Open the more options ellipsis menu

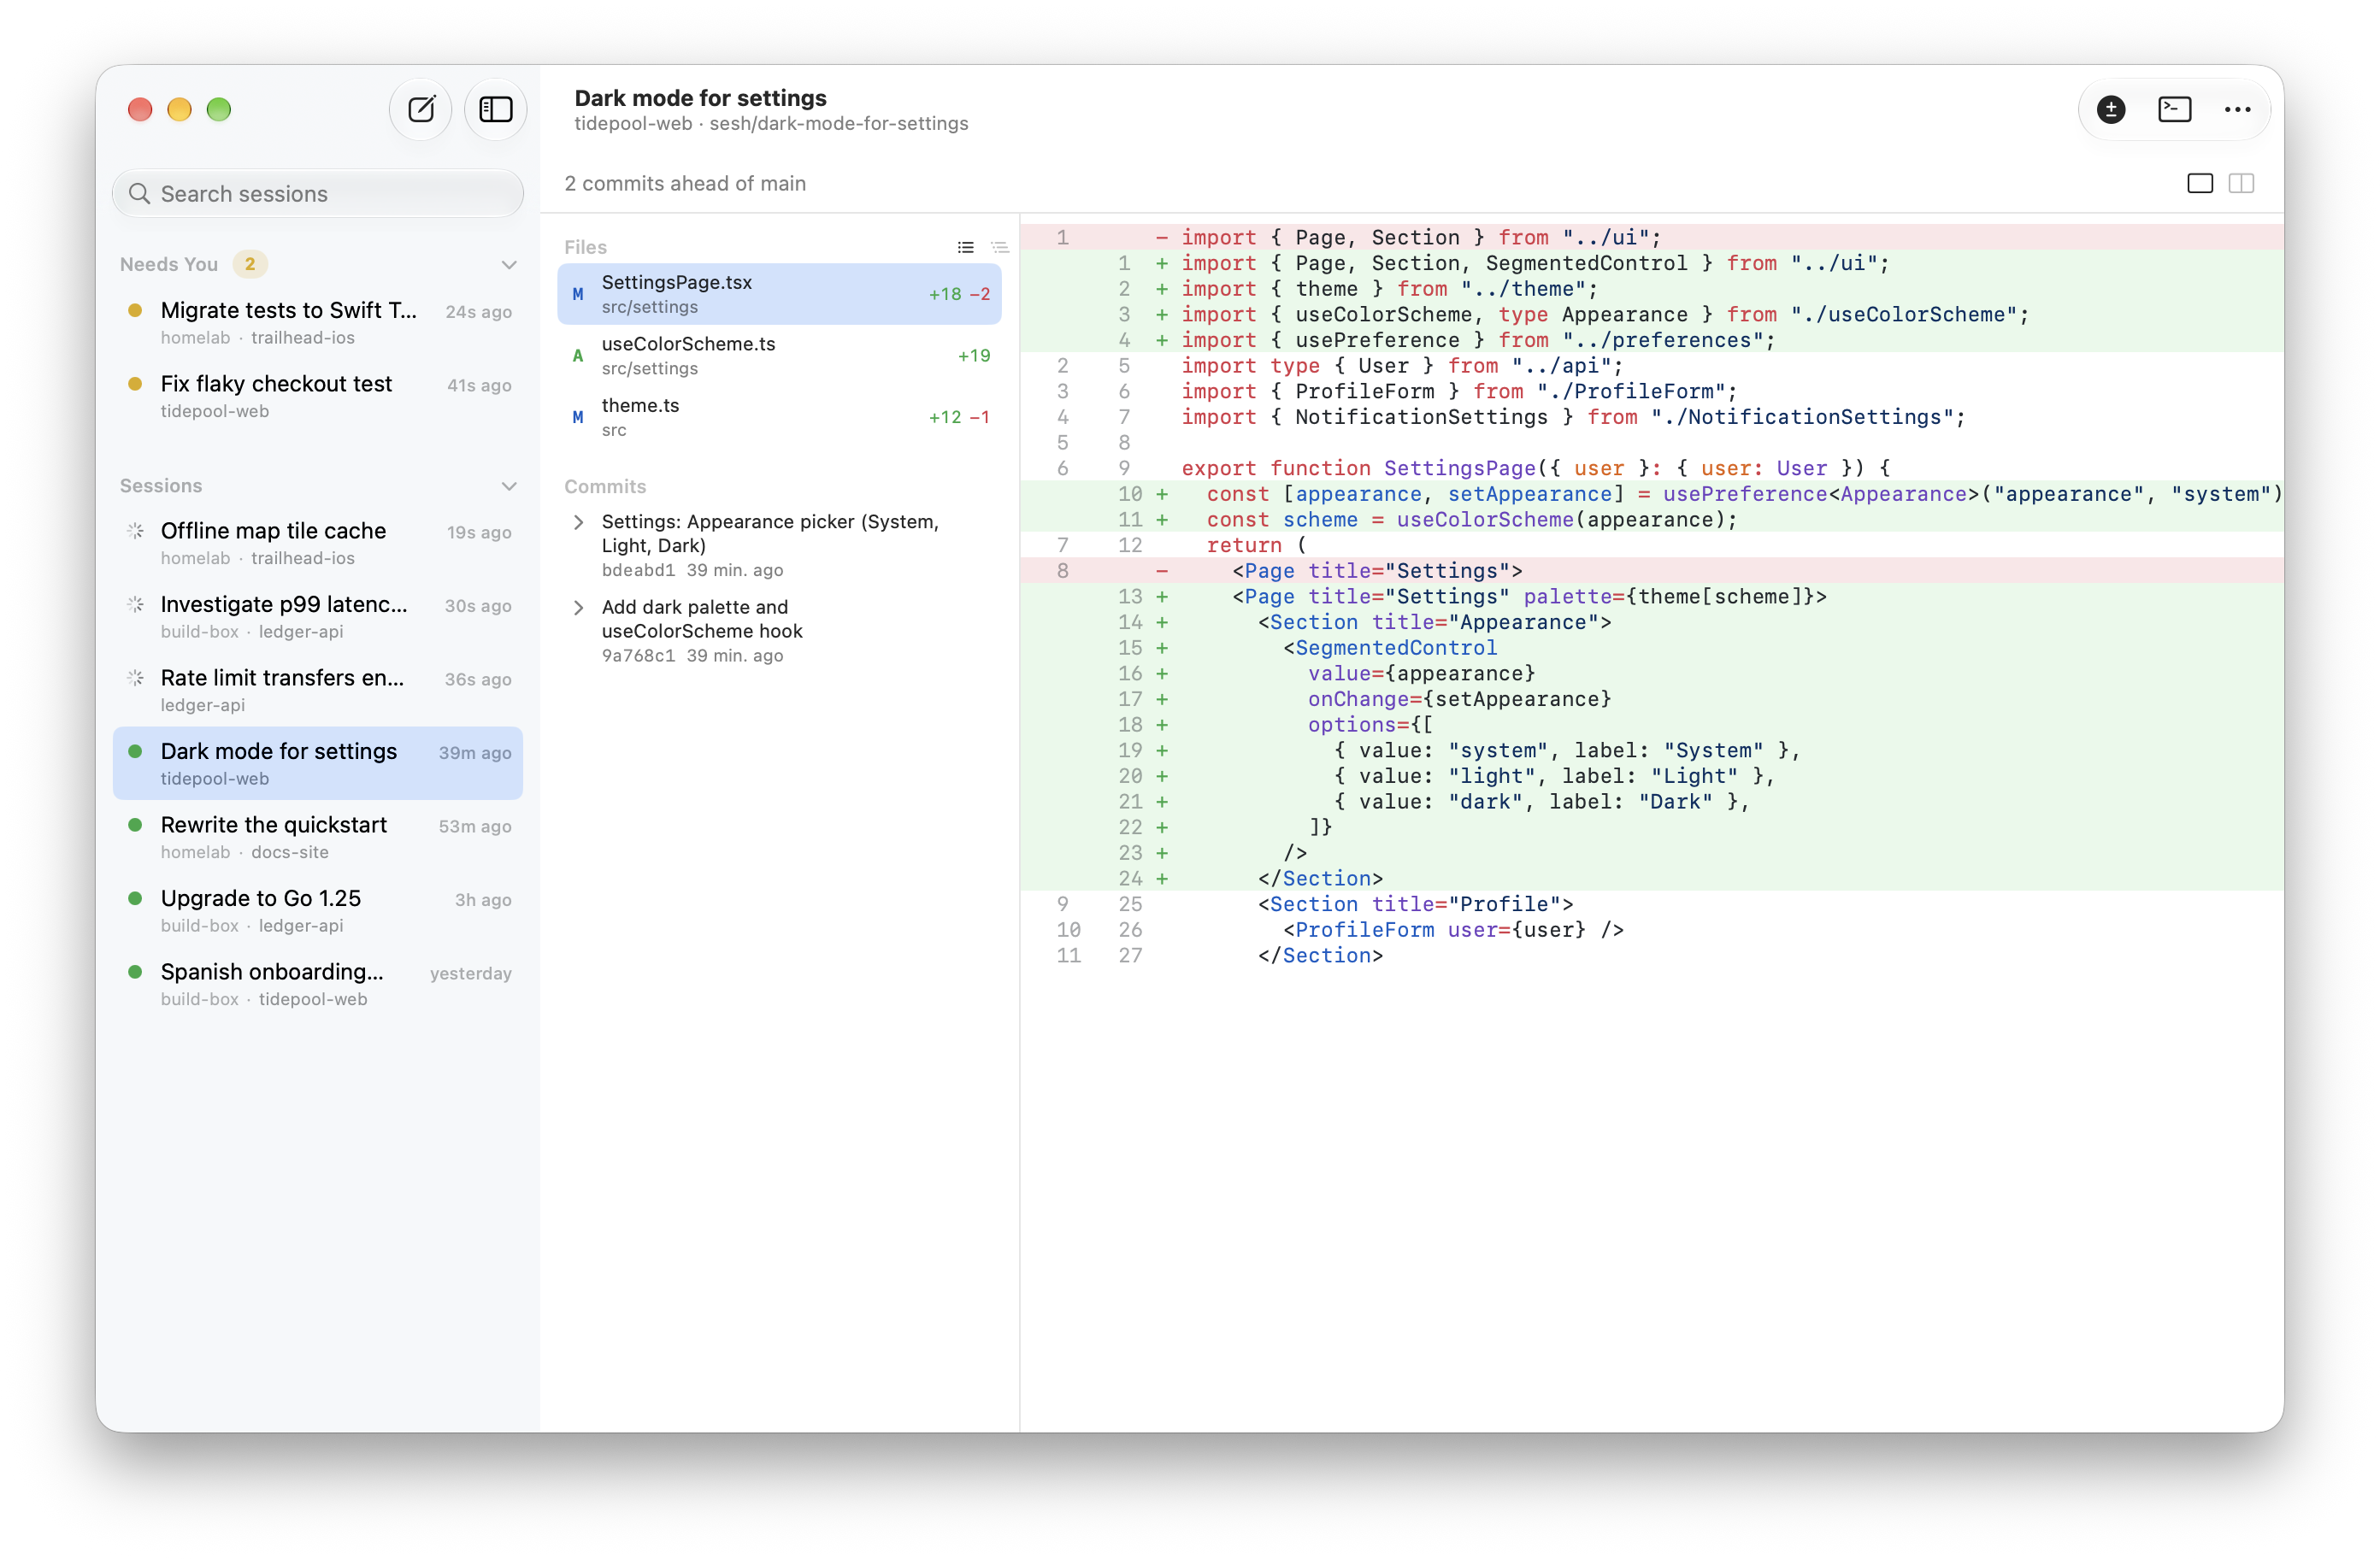point(2237,109)
